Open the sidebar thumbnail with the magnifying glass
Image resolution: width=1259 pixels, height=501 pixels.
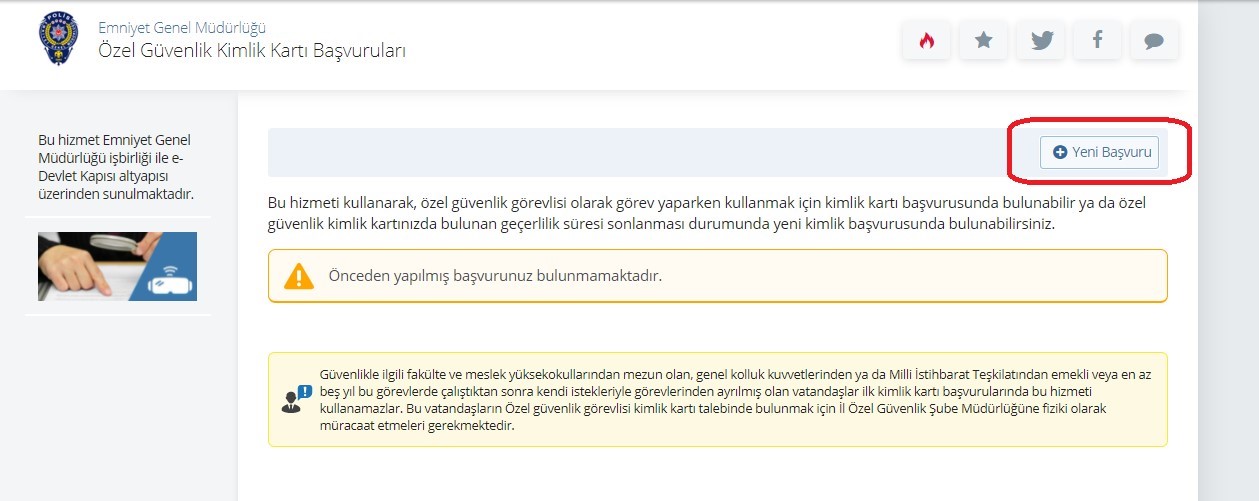click(117, 266)
